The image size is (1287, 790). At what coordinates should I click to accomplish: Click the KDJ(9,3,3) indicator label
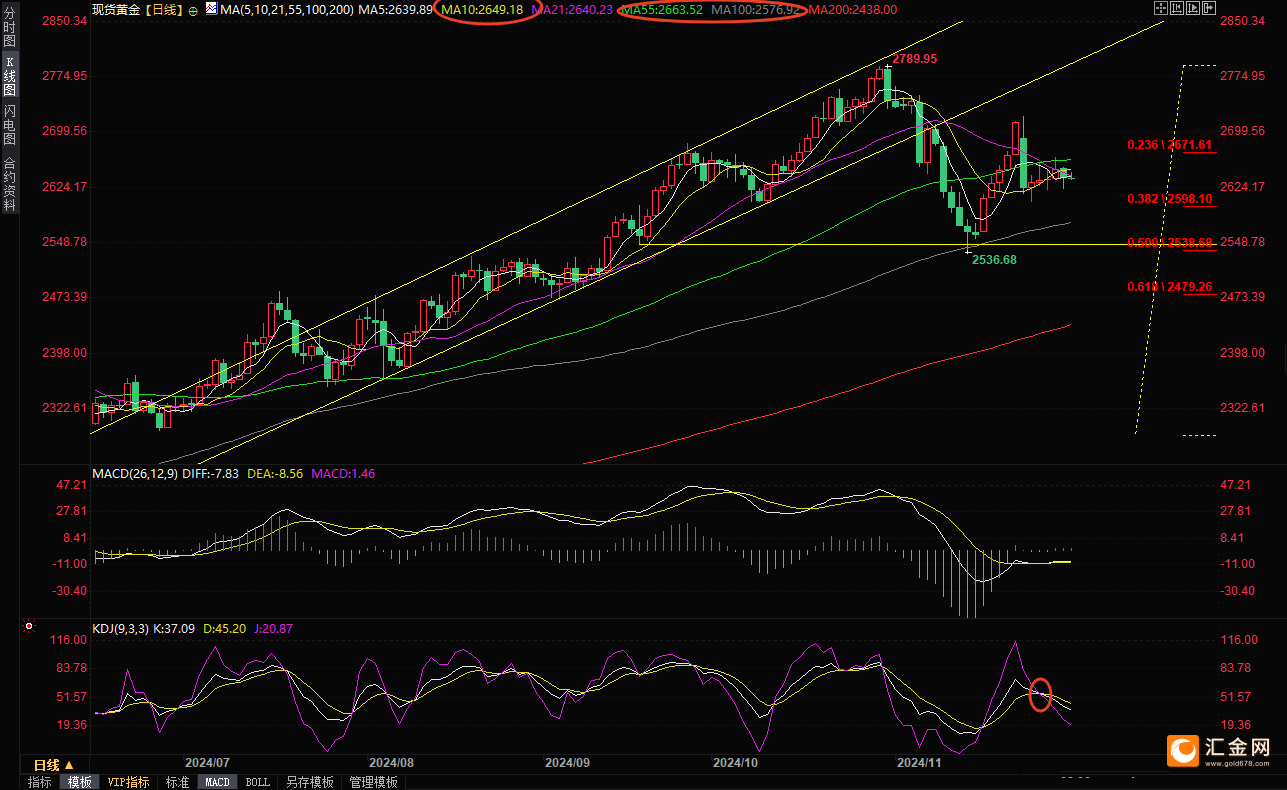[x=123, y=629]
